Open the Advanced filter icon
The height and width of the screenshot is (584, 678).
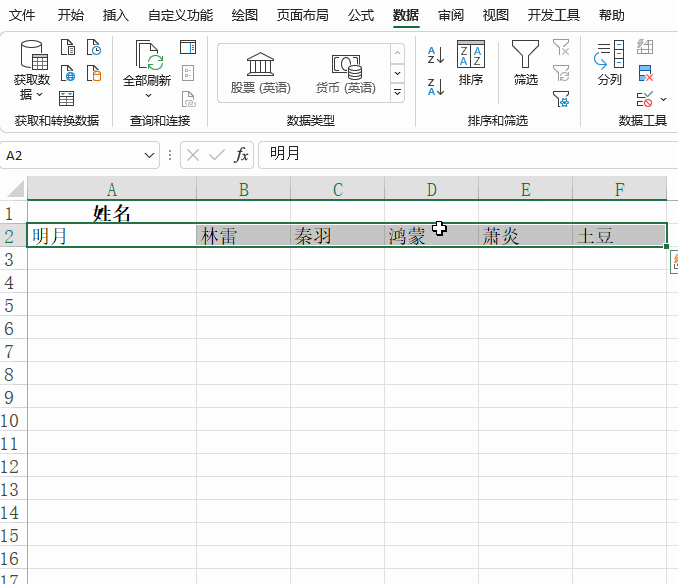point(561,99)
